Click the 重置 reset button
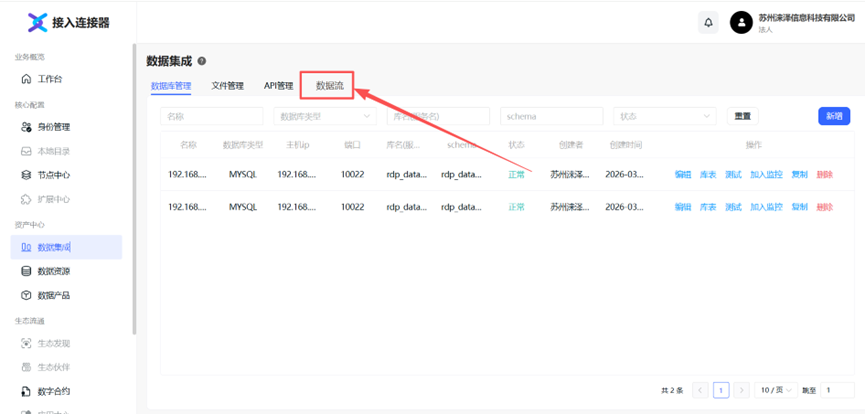The height and width of the screenshot is (414, 865). point(742,116)
